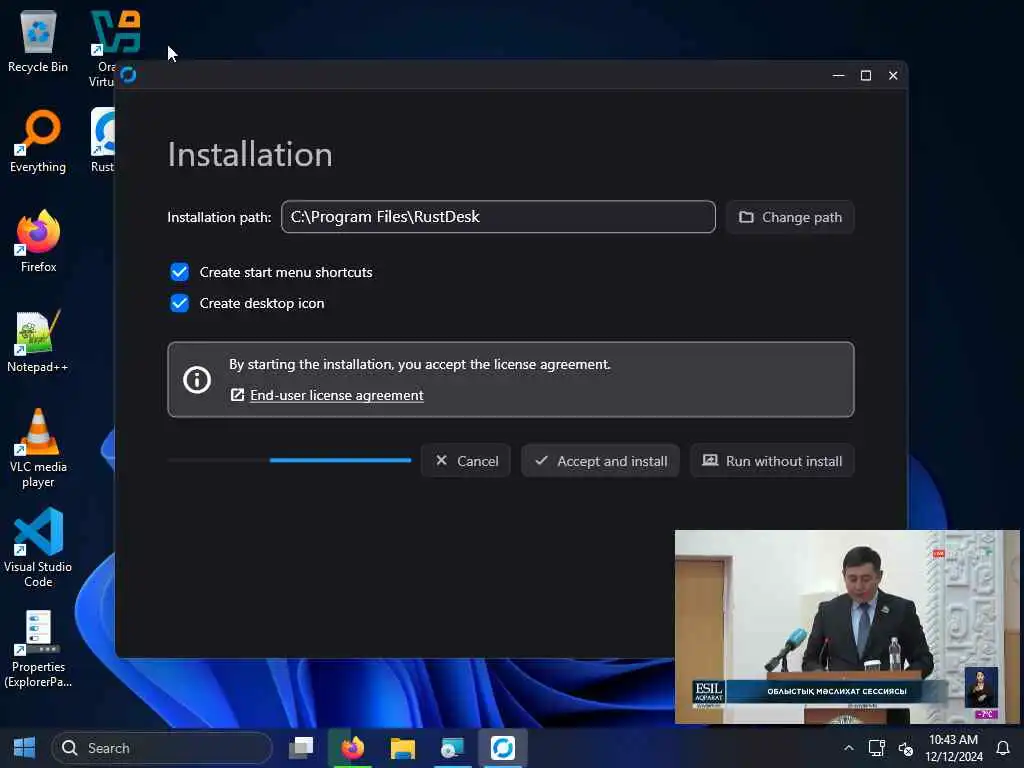Open Windows Start menu
1024x768 pixels.
24,748
